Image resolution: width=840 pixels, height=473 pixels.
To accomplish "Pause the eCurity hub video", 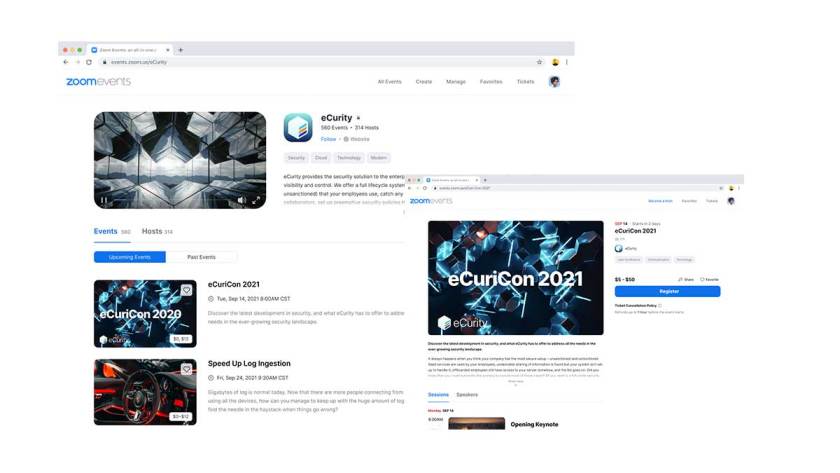I will coord(104,200).
